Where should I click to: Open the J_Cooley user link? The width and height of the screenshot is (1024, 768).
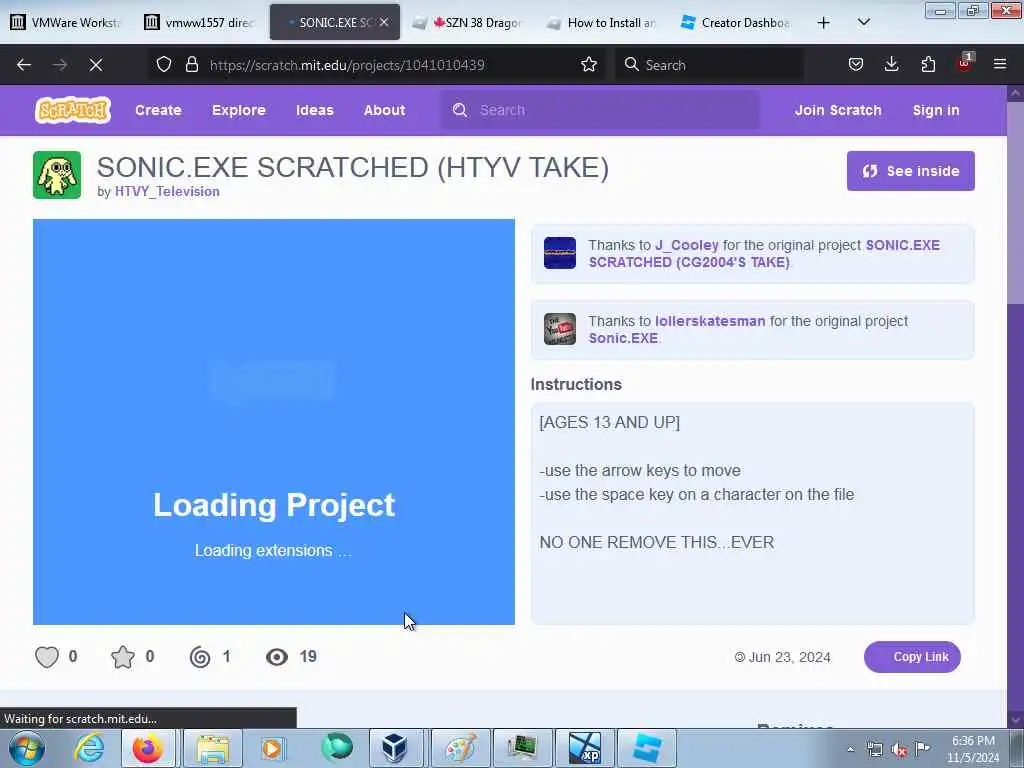(x=686, y=245)
